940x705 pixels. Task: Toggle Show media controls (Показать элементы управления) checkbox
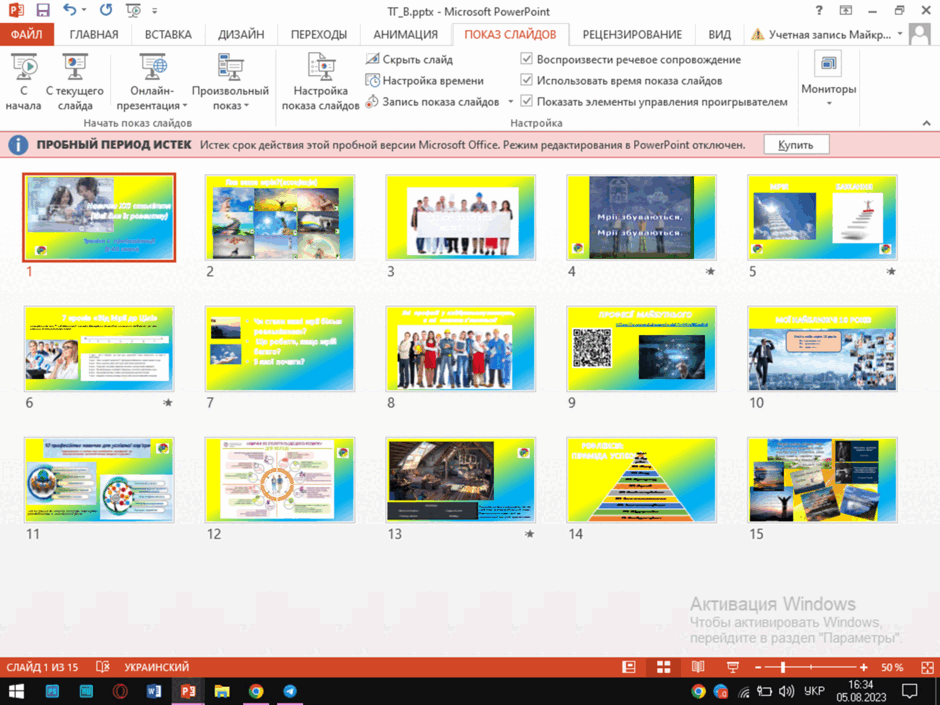pyautogui.click(x=526, y=101)
